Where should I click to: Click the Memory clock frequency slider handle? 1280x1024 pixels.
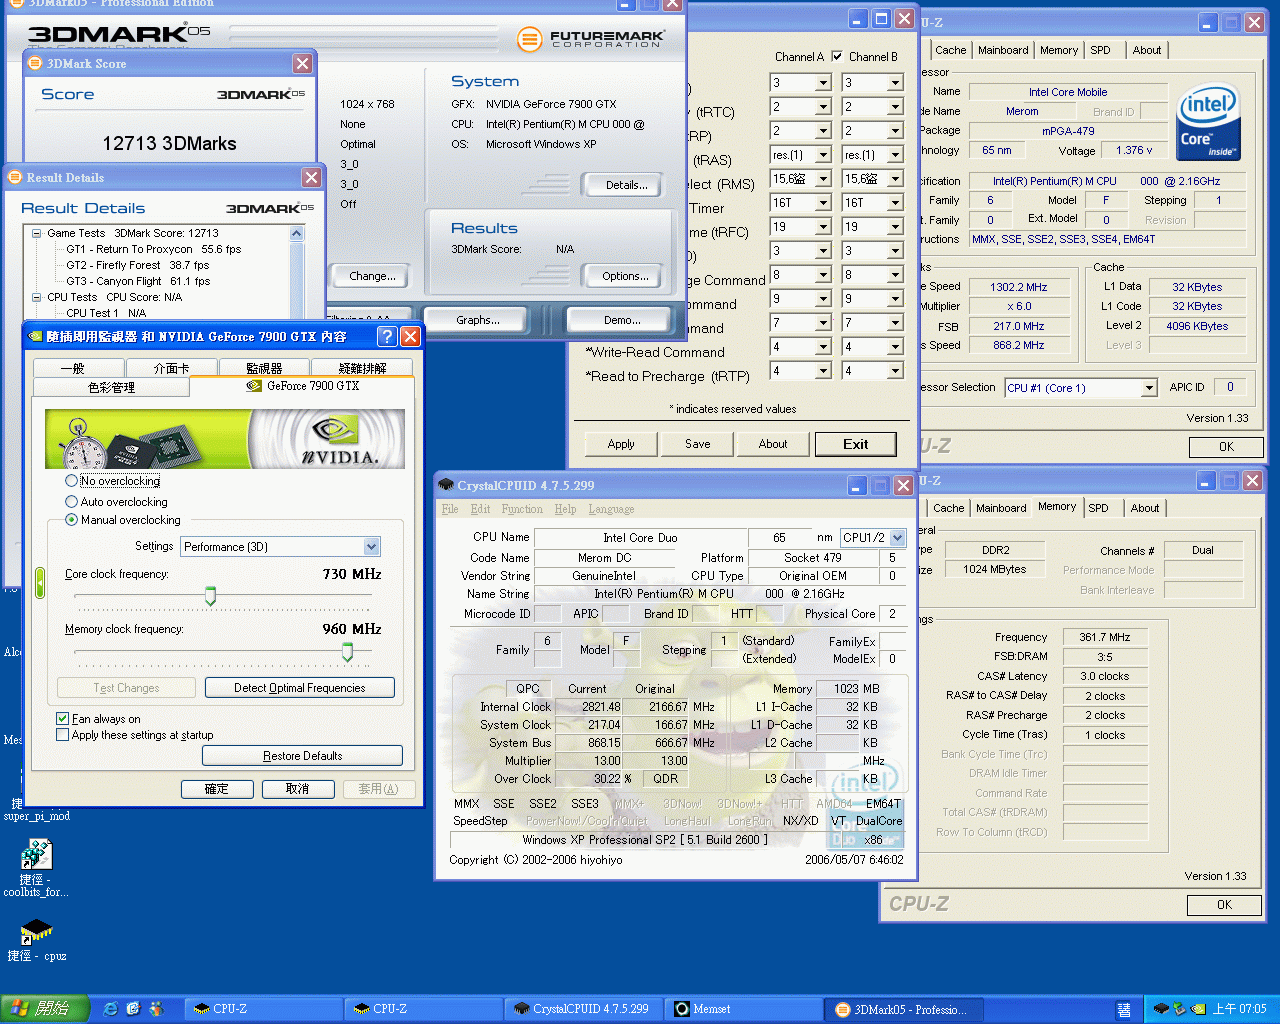pos(347,652)
